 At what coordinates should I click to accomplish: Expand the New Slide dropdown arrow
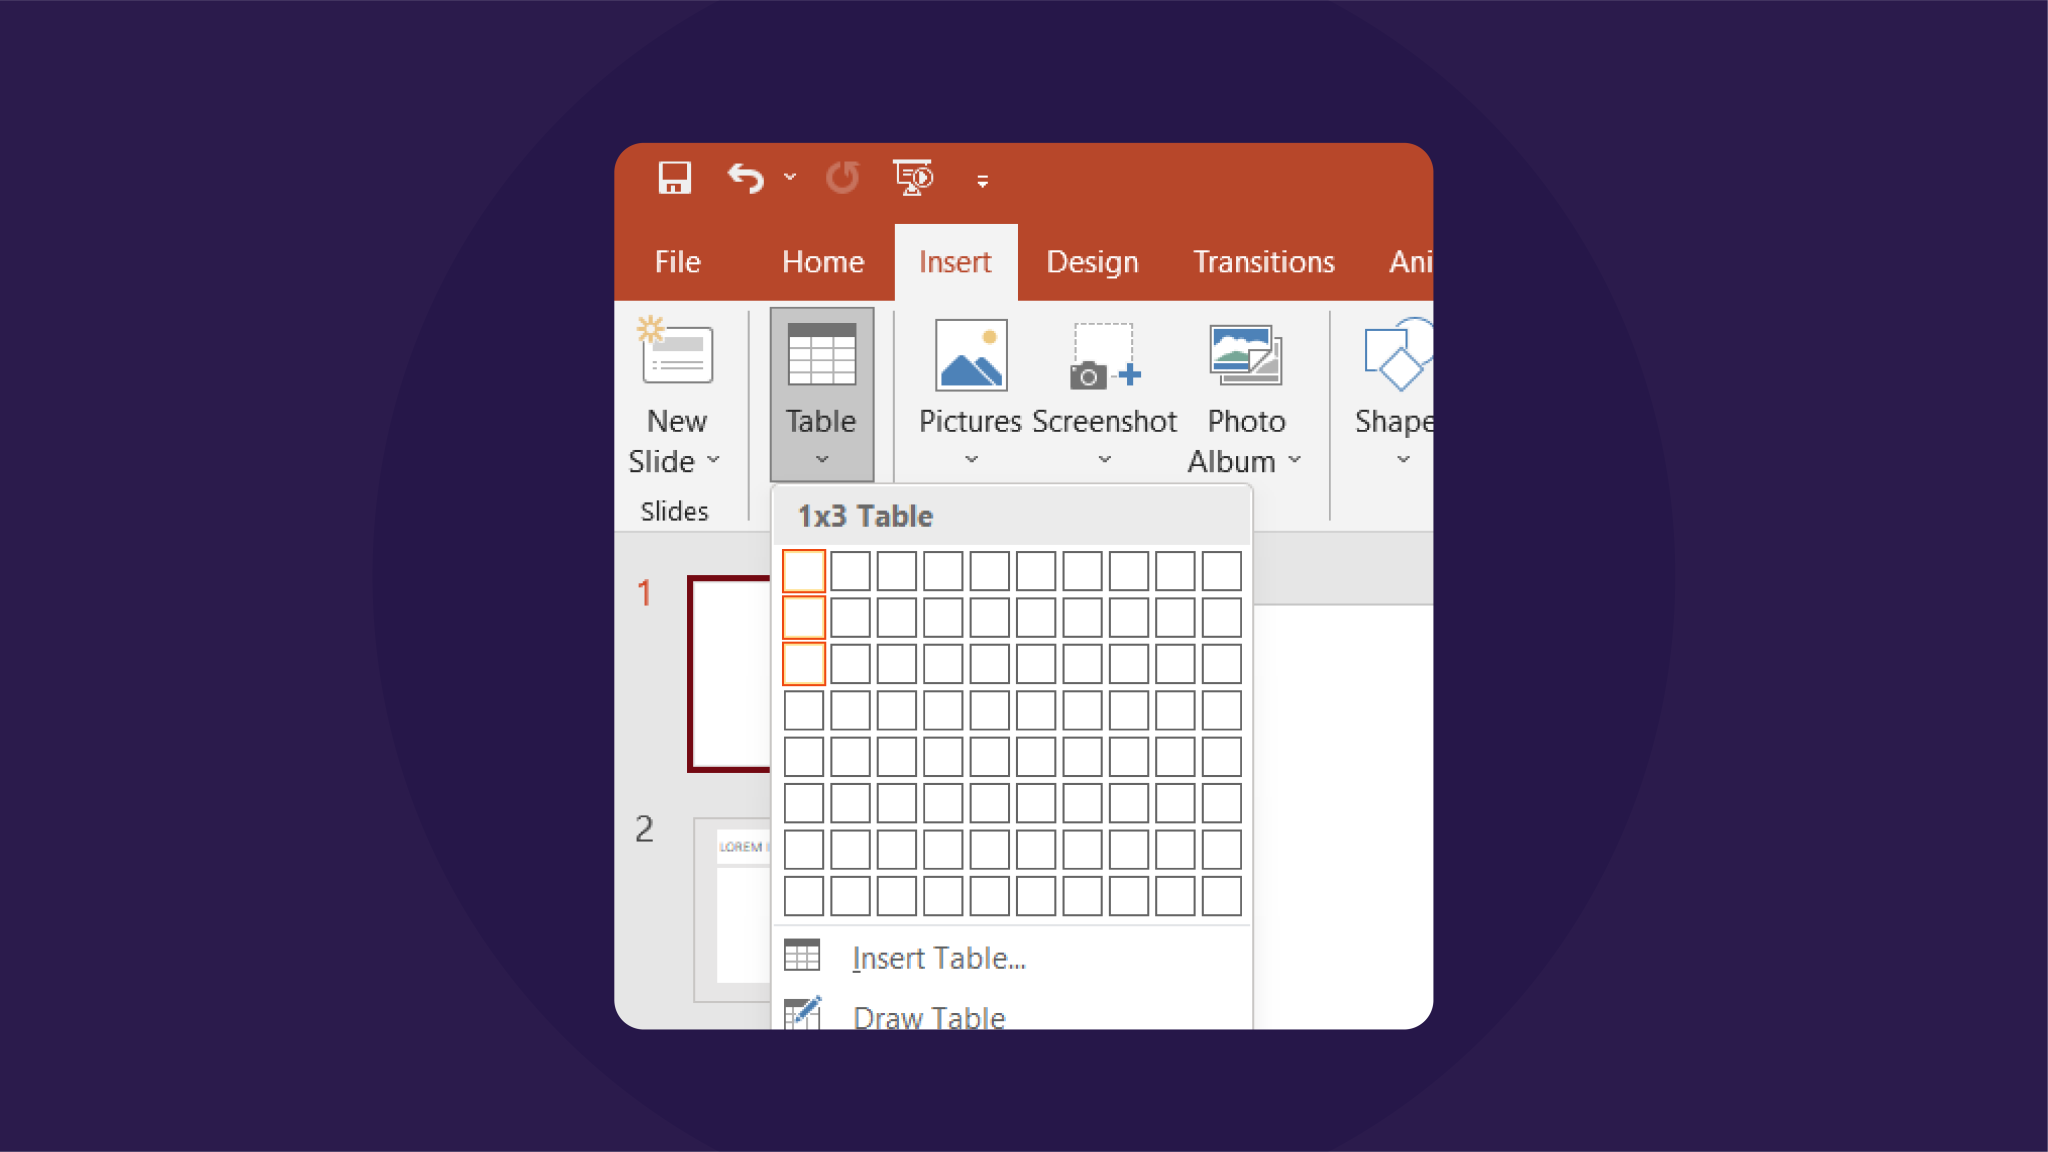(714, 461)
